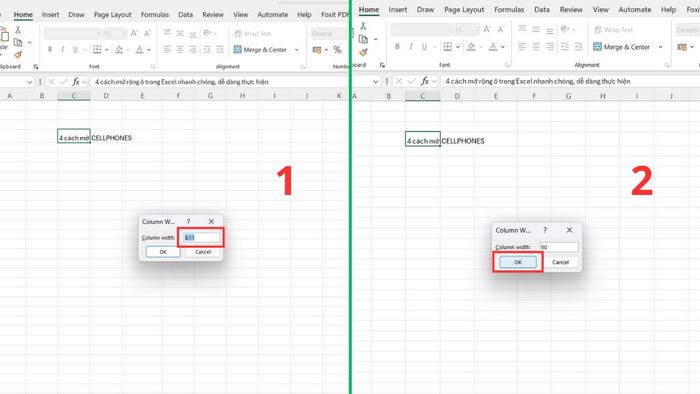Open Font Color dropdown arrow, left window
Image resolution: width=700 pixels, height=394 pixels.
tap(149, 50)
